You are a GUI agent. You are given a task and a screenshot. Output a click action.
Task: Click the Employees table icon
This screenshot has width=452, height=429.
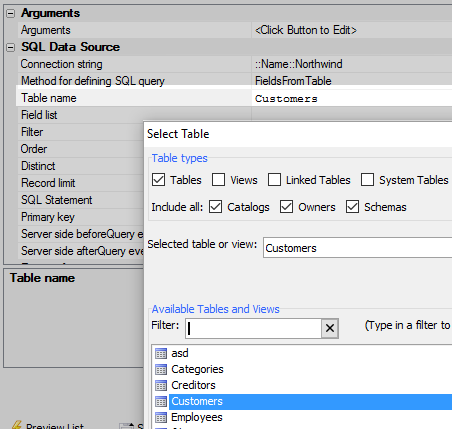point(161,417)
